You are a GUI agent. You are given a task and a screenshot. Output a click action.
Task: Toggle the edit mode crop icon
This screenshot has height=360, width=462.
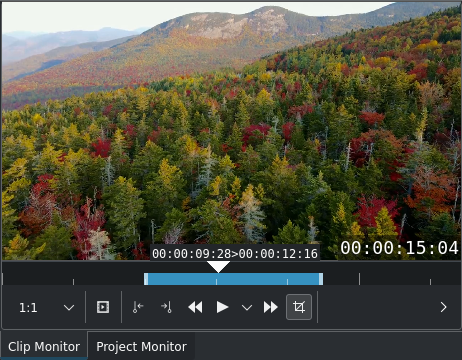click(299, 307)
